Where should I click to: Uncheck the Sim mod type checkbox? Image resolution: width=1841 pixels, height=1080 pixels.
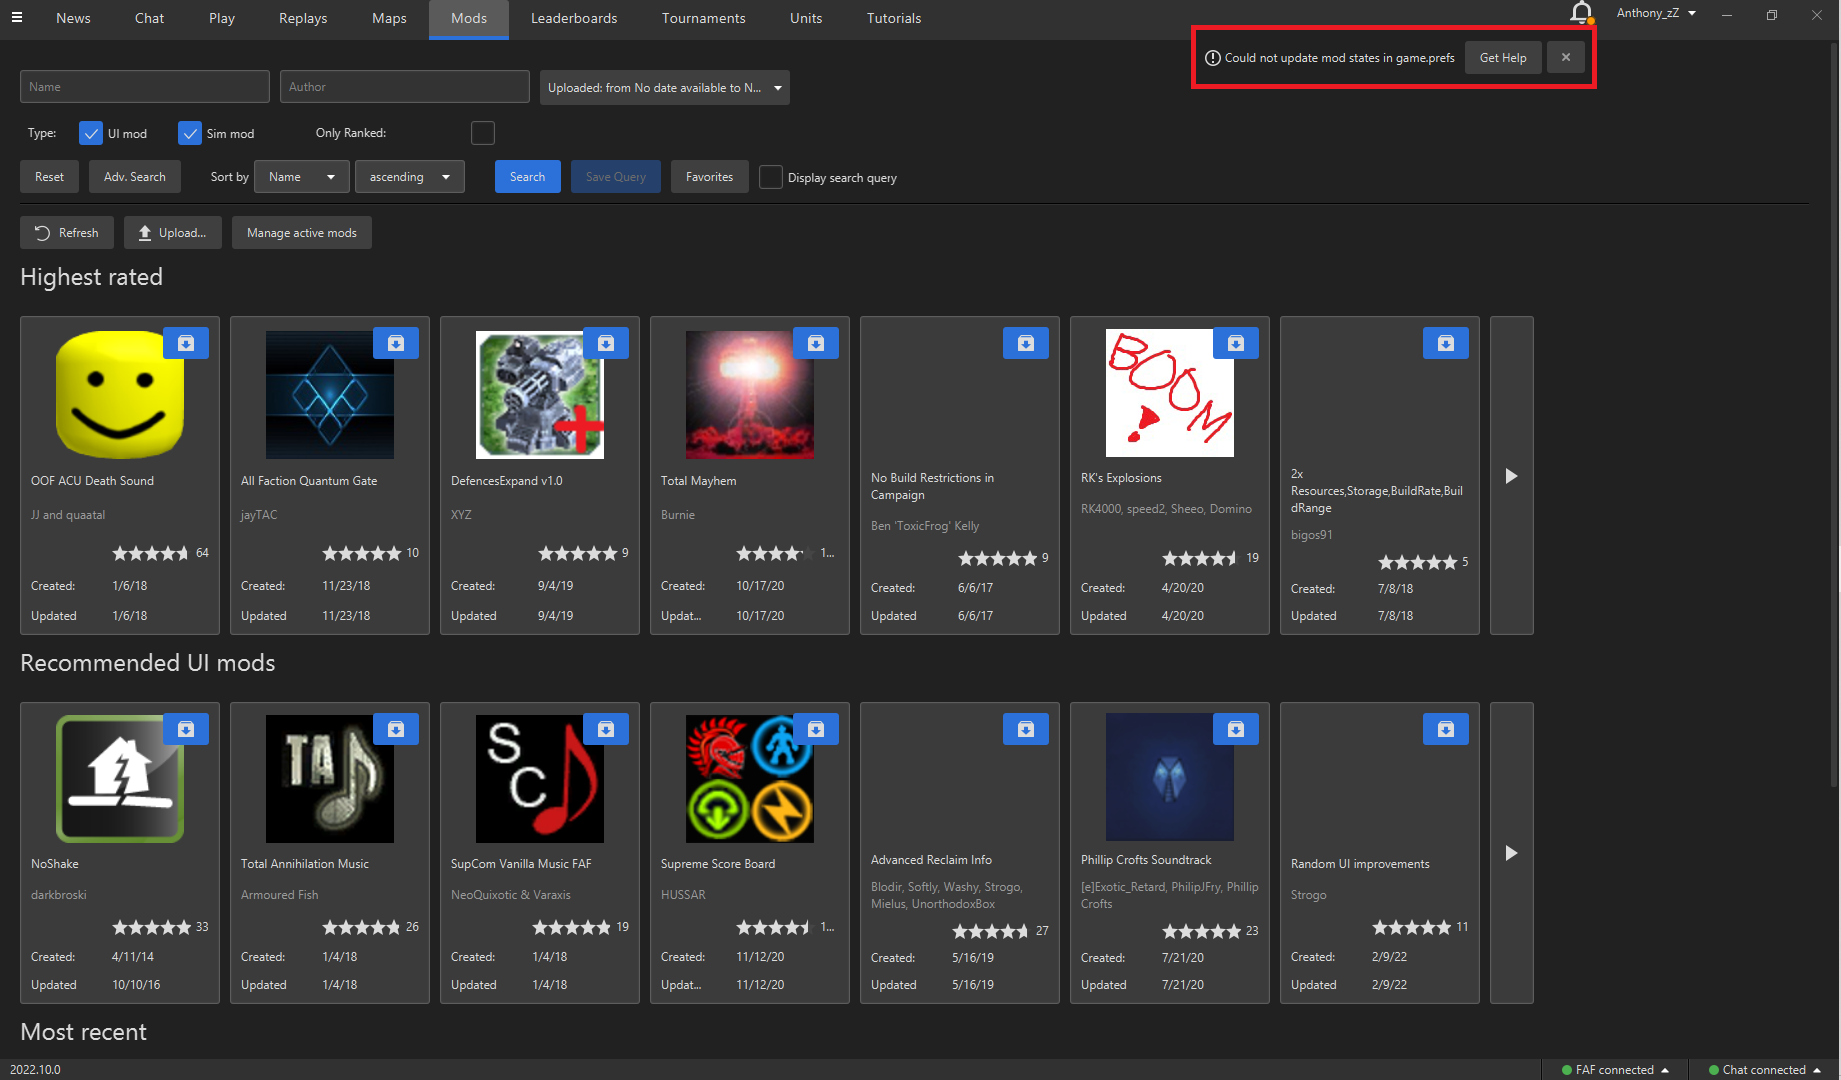coord(190,133)
